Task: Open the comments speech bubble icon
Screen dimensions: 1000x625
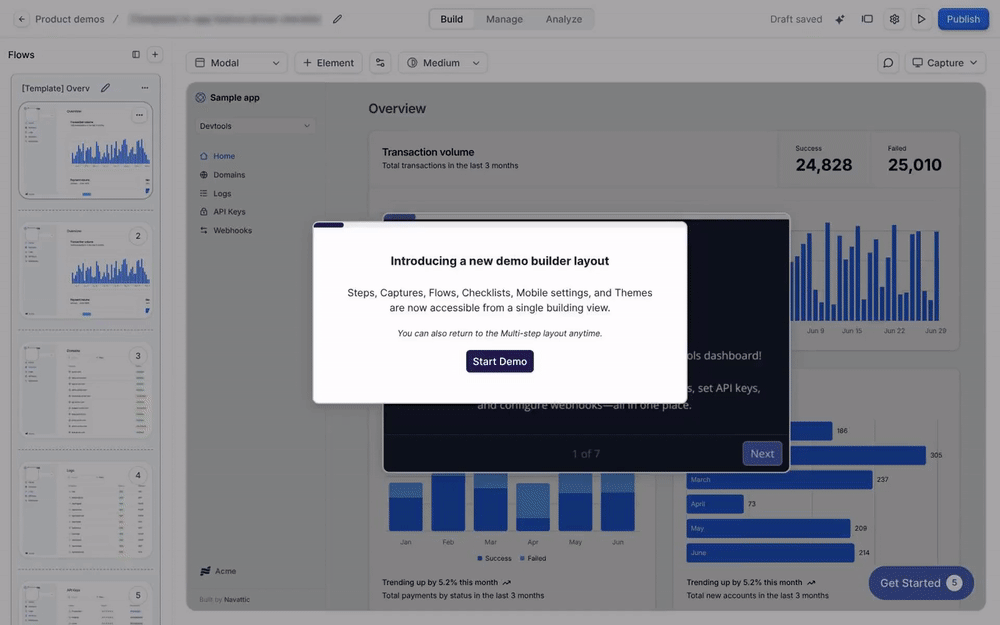Action: coord(888,63)
